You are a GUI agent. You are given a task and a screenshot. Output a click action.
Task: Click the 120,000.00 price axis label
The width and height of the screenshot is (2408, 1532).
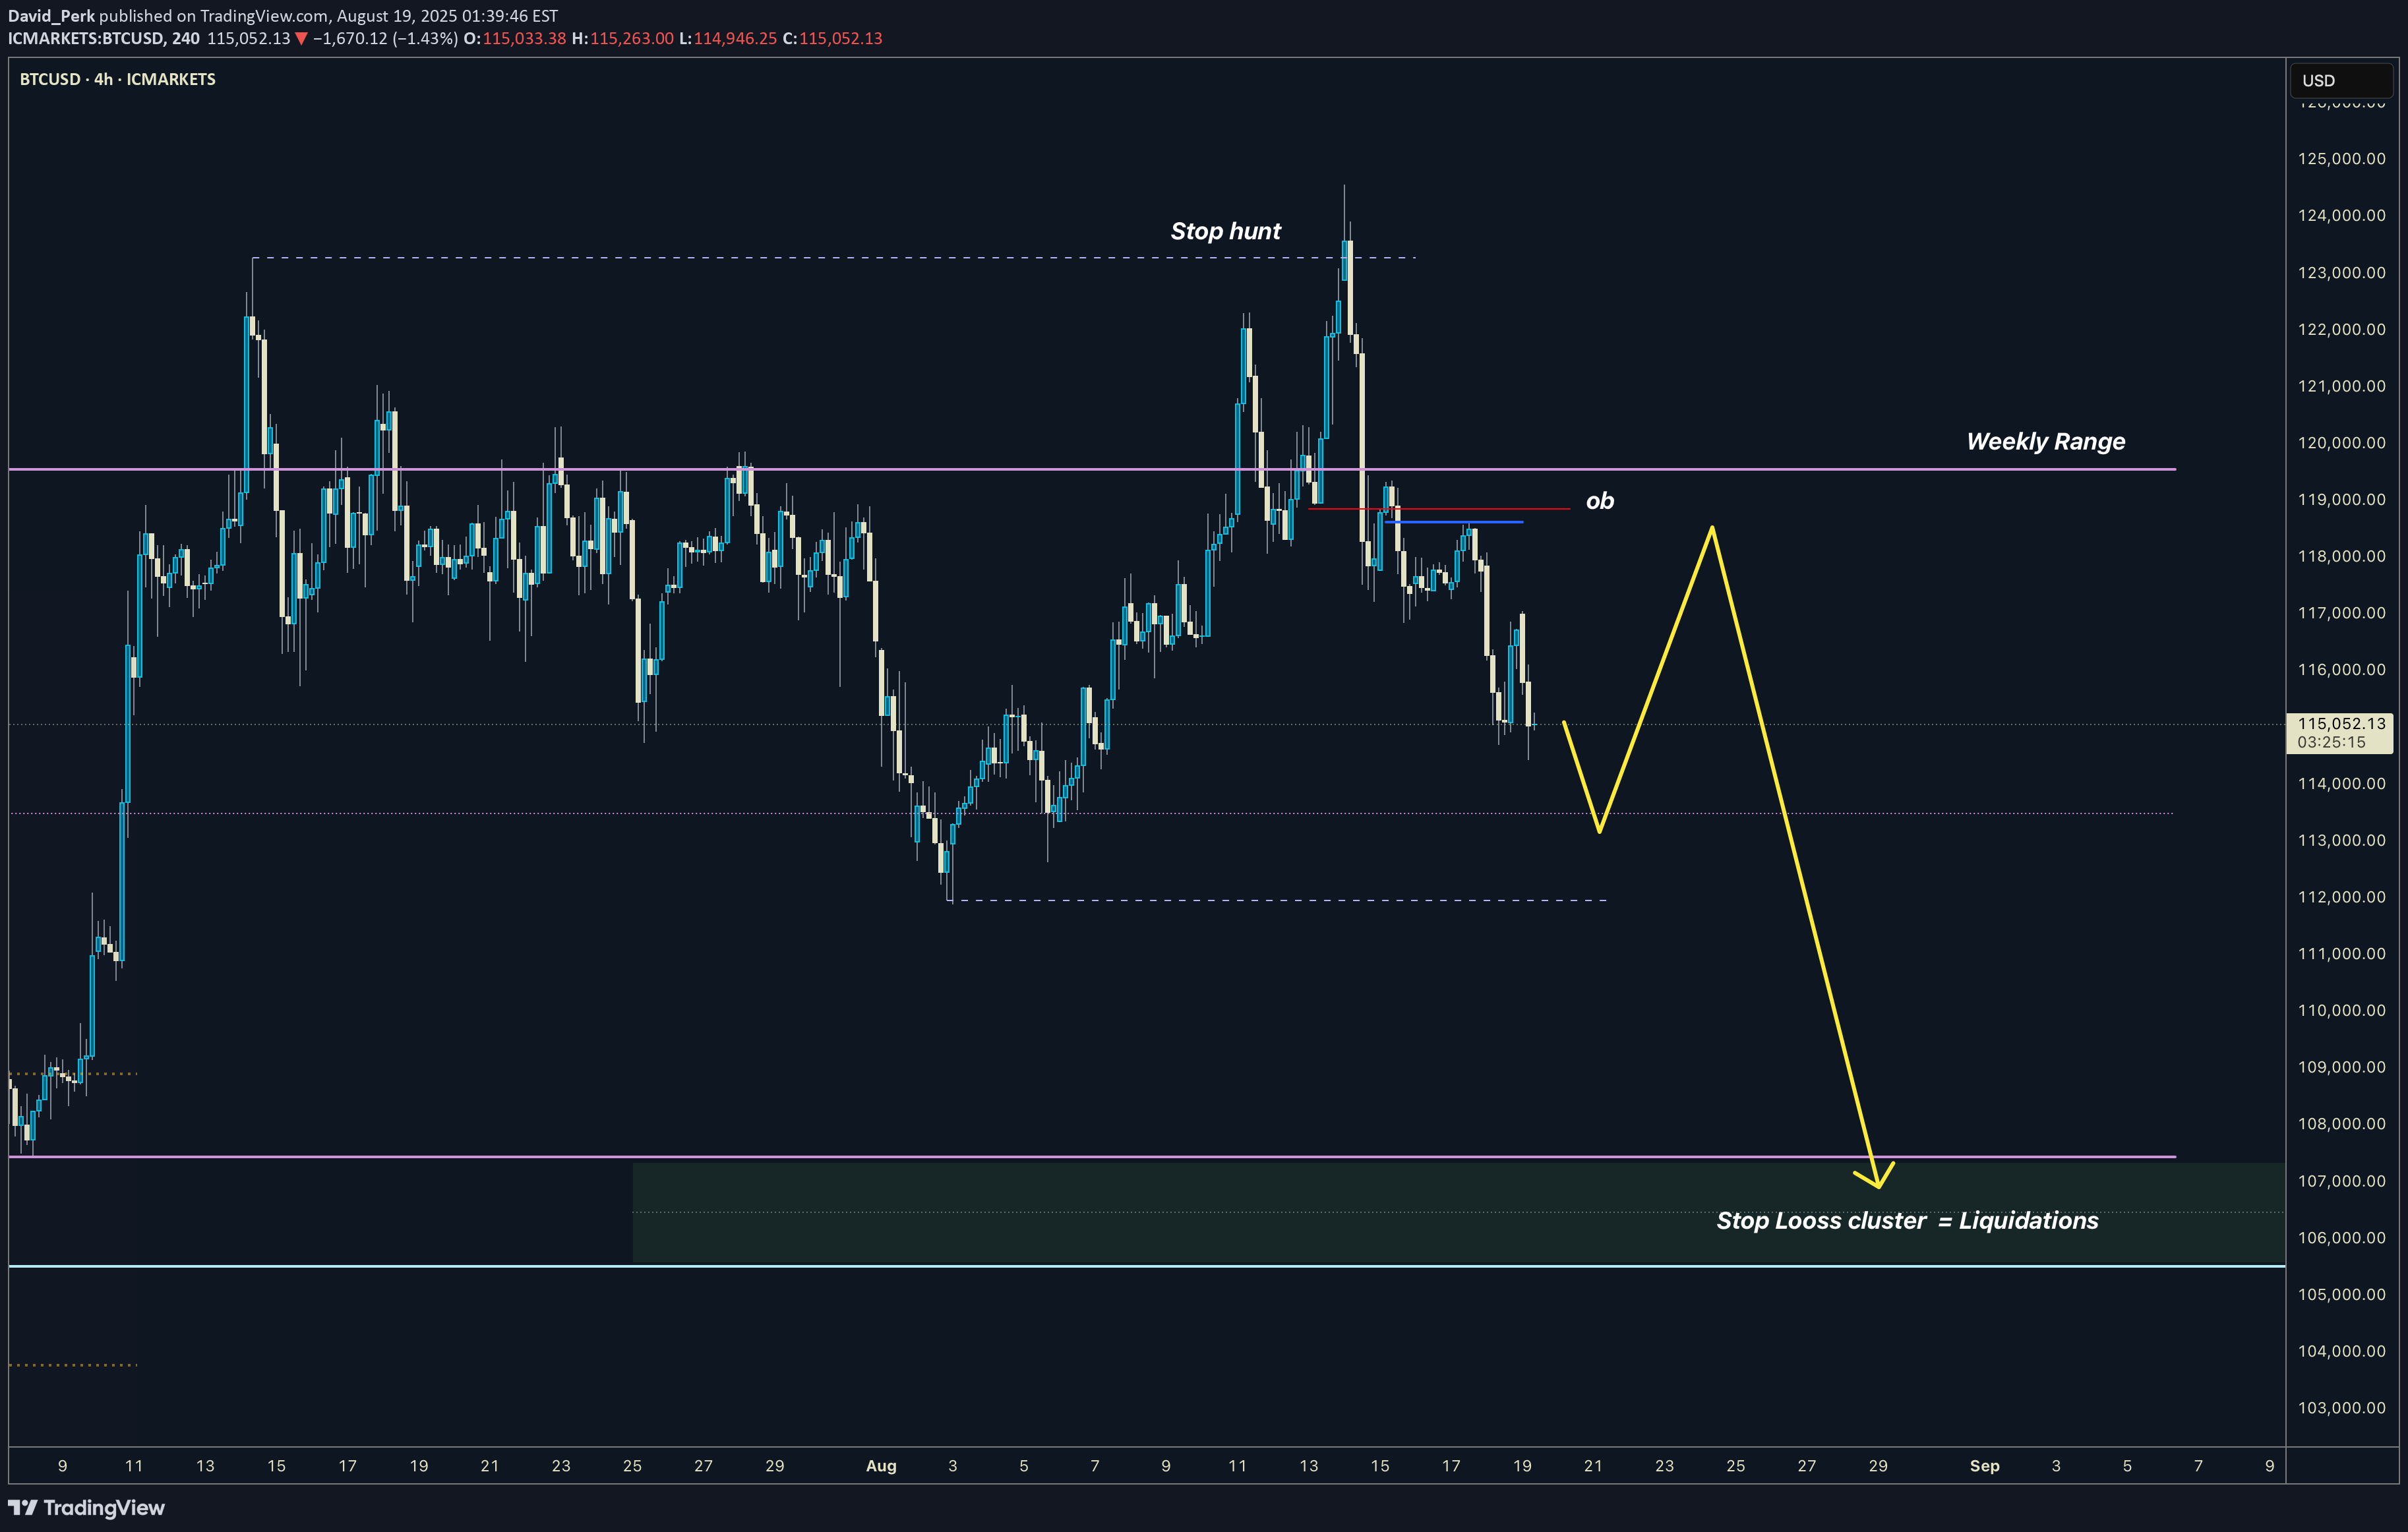click(x=2341, y=442)
